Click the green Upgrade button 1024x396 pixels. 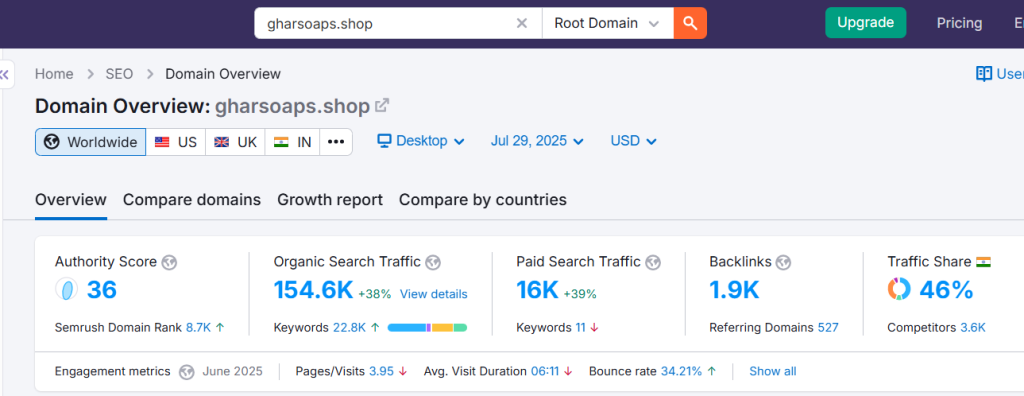pyautogui.click(x=865, y=23)
